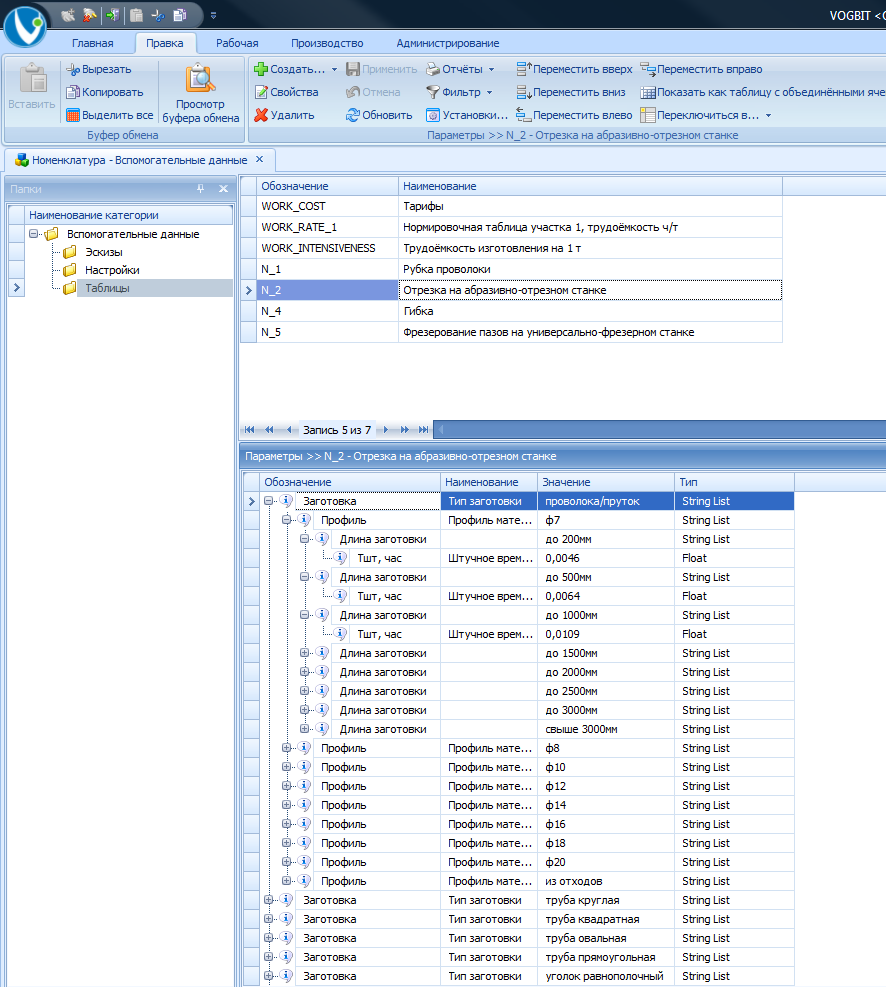Viewport: 886px width, 987px height.
Task: Click the Вырезать (cut) scissors icon
Action: tap(73, 69)
